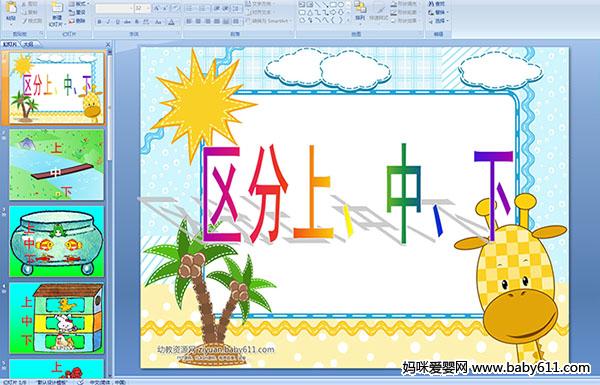This screenshot has height=385, width=600.
Task: Toggle Underline formatting
Action: click(x=117, y=22)
